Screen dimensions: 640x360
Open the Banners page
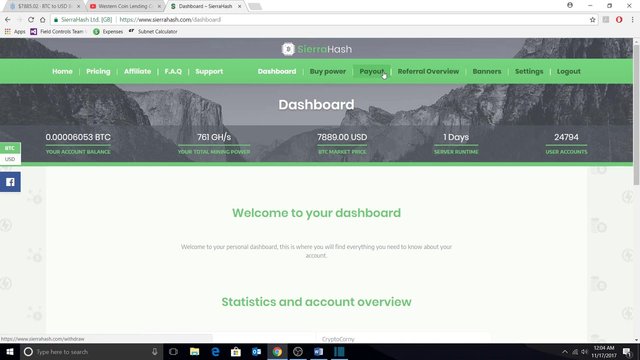tap(487, 71)
